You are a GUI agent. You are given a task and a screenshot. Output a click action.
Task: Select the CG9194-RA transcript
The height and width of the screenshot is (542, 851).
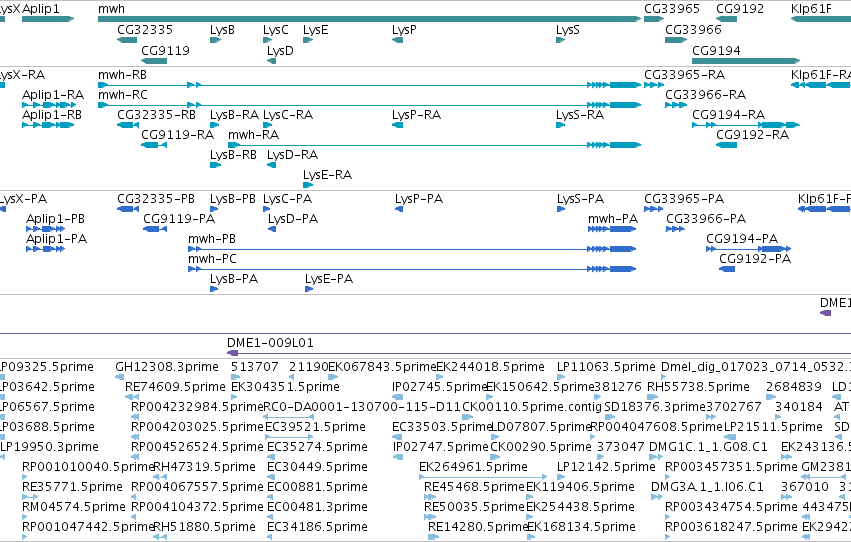pos(746,125)
